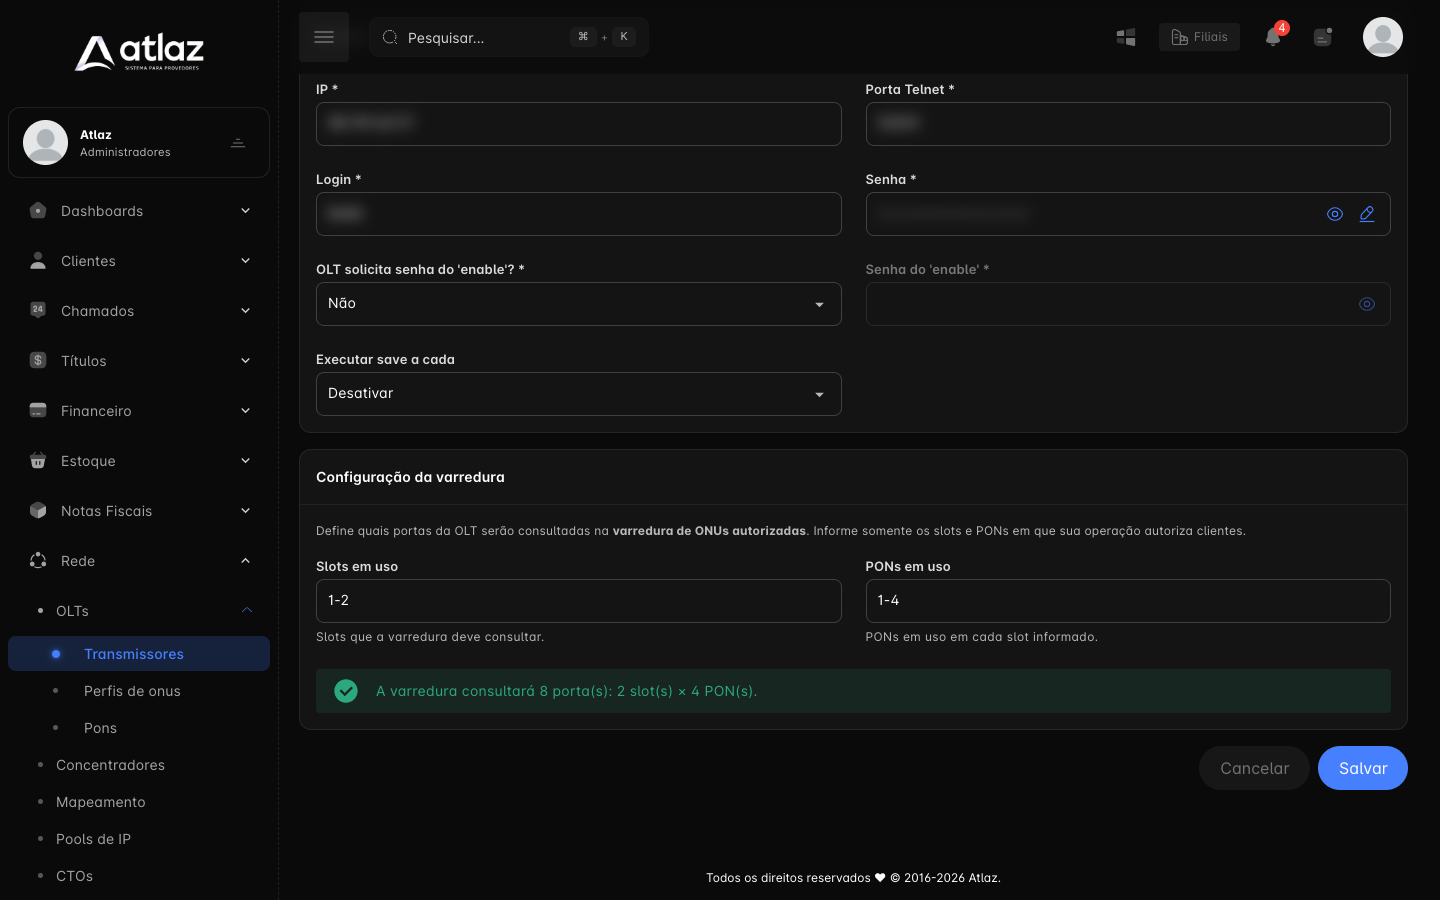Click the Clientes person icon
1440x900 pixels.
38,260
